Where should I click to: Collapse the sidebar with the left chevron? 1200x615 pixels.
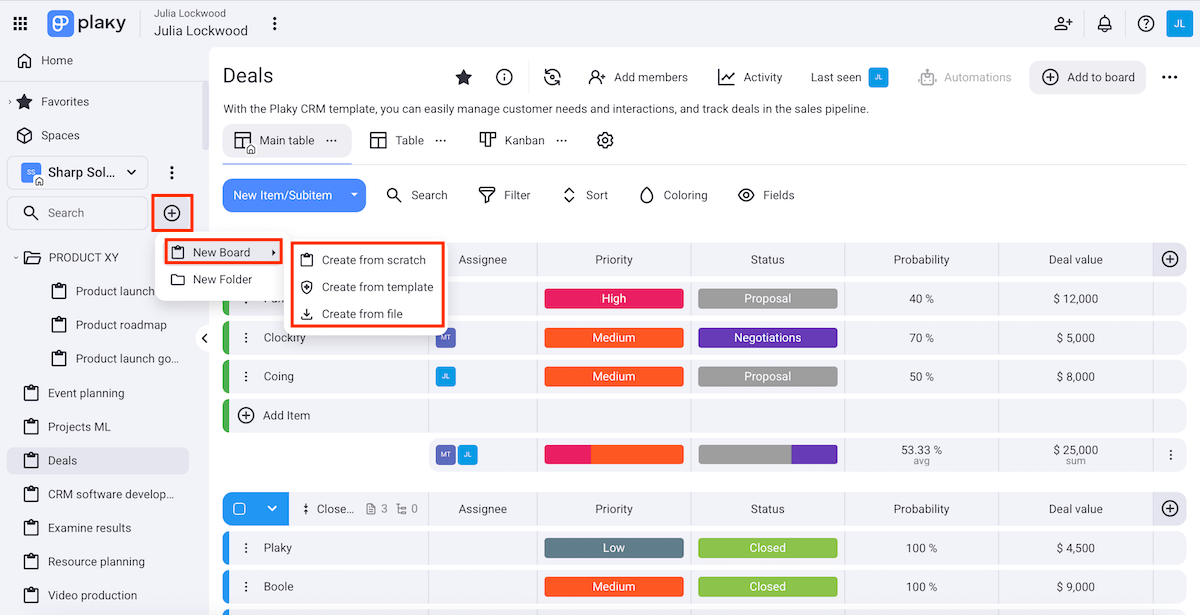pos(205,338)
